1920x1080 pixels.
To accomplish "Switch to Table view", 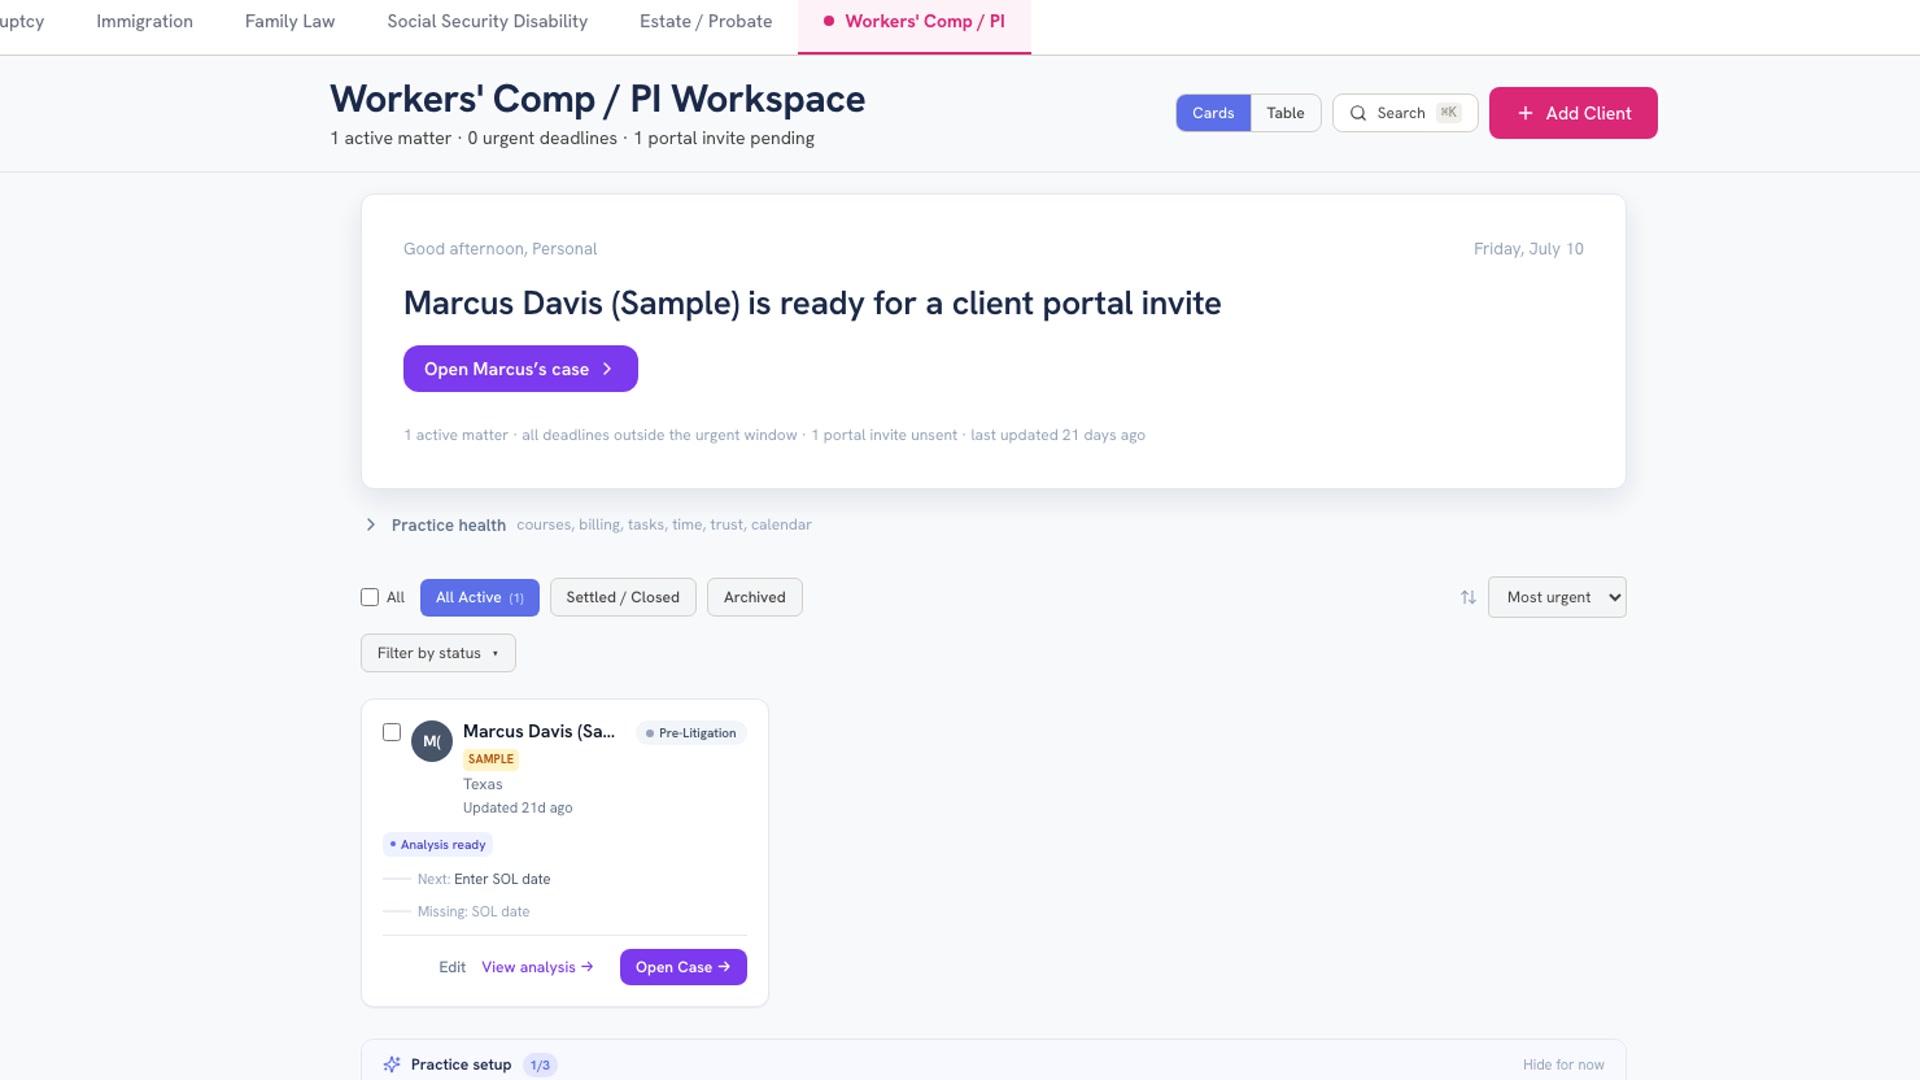I will pos(1285,113).
